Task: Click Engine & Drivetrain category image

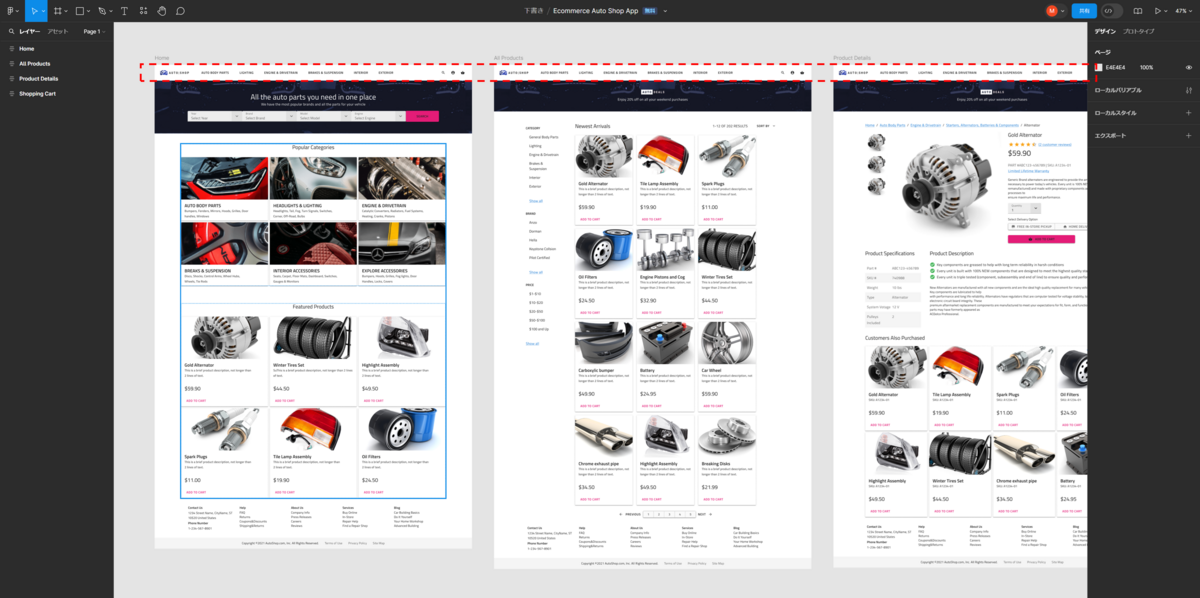Action: click(401, 178)
